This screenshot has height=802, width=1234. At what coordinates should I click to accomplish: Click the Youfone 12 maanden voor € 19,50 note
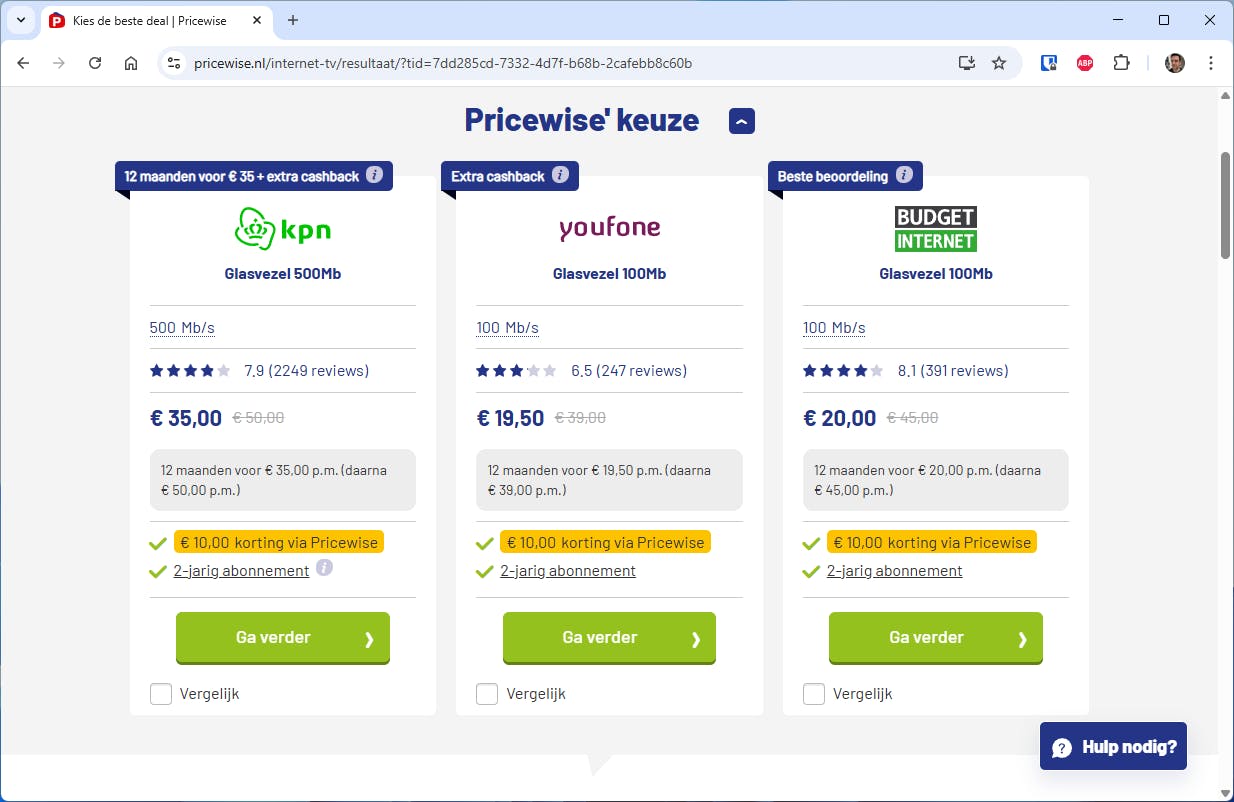[609, 480]
